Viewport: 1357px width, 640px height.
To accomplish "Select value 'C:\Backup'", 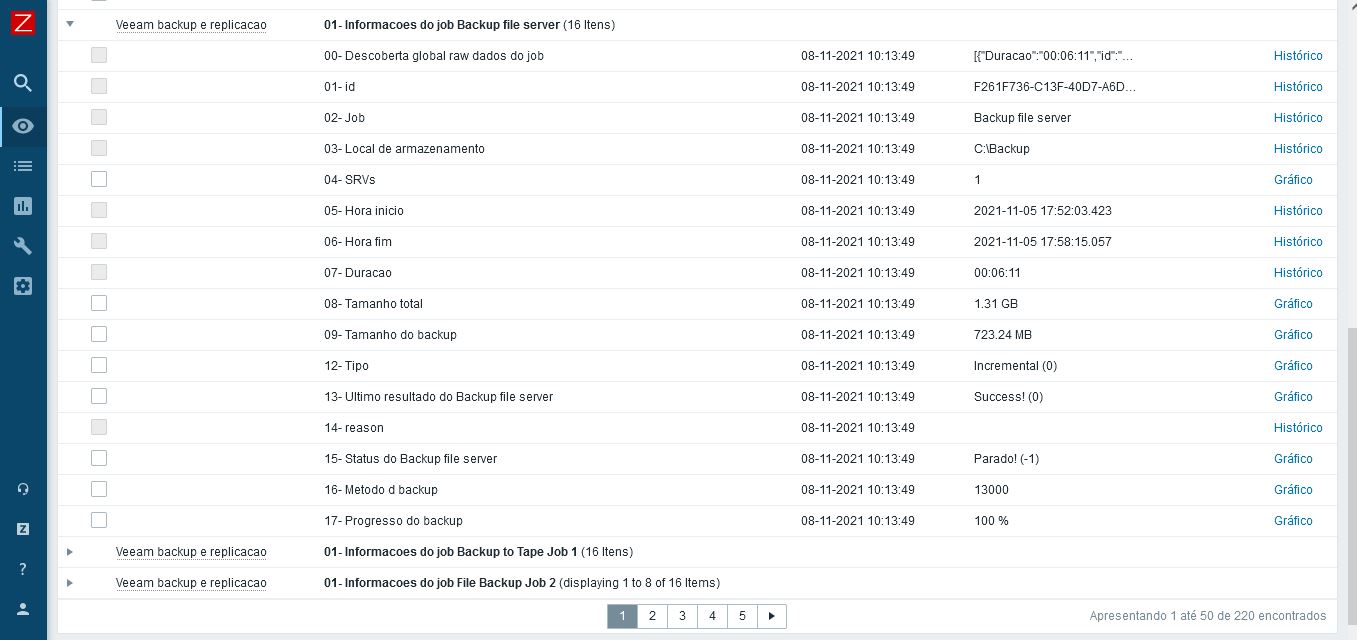I will [x=1002, y=149].
